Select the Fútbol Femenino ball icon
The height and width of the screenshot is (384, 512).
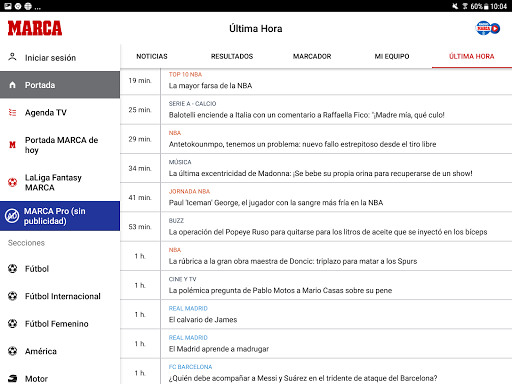click(12, 323)
